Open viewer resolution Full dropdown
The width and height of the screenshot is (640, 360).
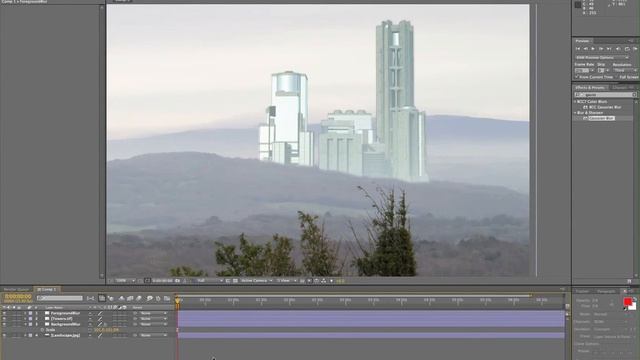click(x=210, y=281)
